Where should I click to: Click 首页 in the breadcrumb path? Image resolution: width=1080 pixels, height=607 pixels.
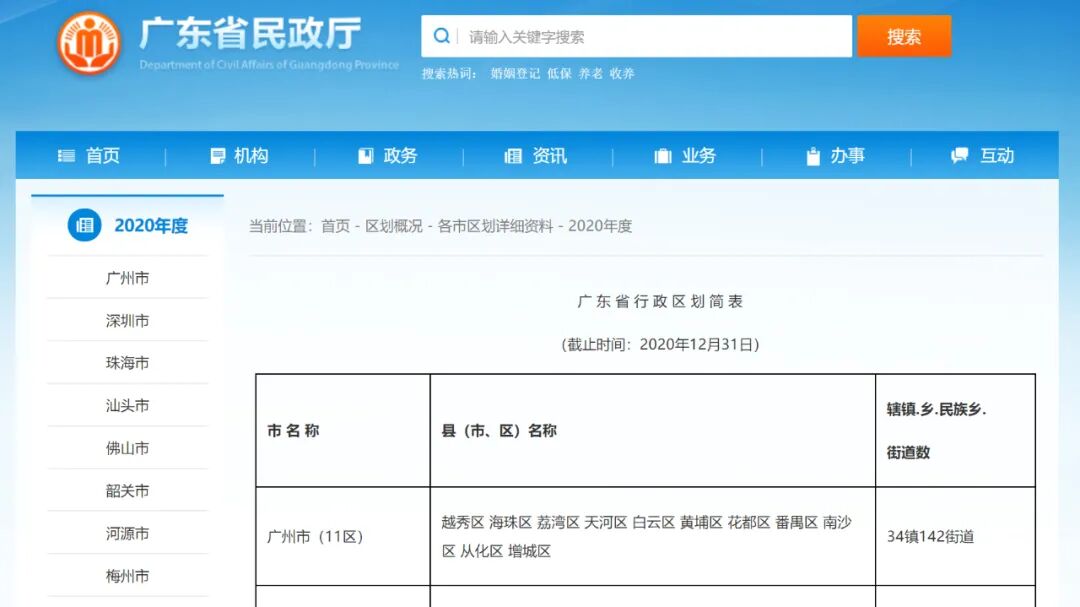pyautogui.click(x=335, y=226)
